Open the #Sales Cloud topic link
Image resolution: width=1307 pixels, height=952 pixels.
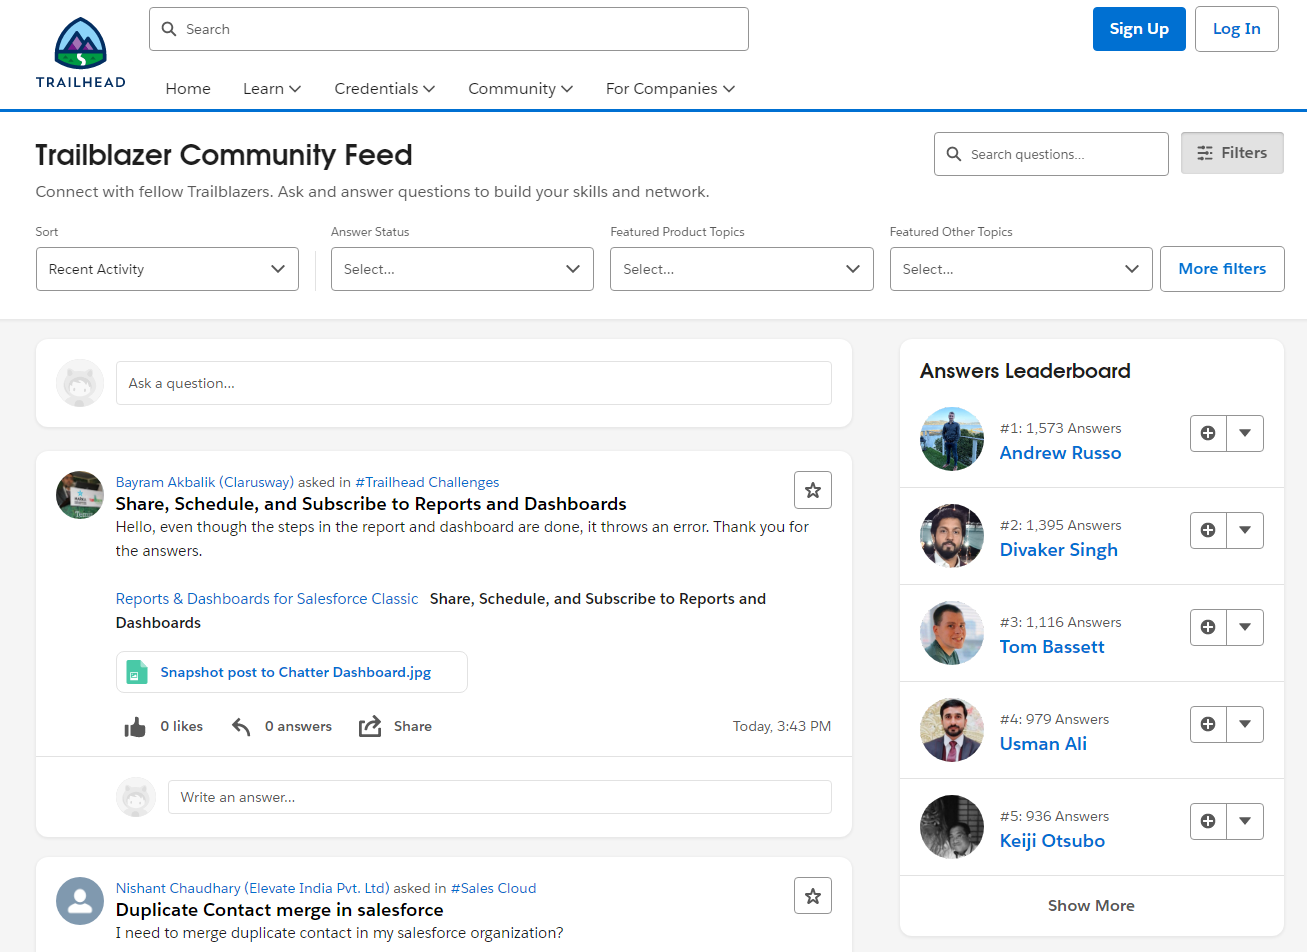pyautogui.click(x=493, y=888)
